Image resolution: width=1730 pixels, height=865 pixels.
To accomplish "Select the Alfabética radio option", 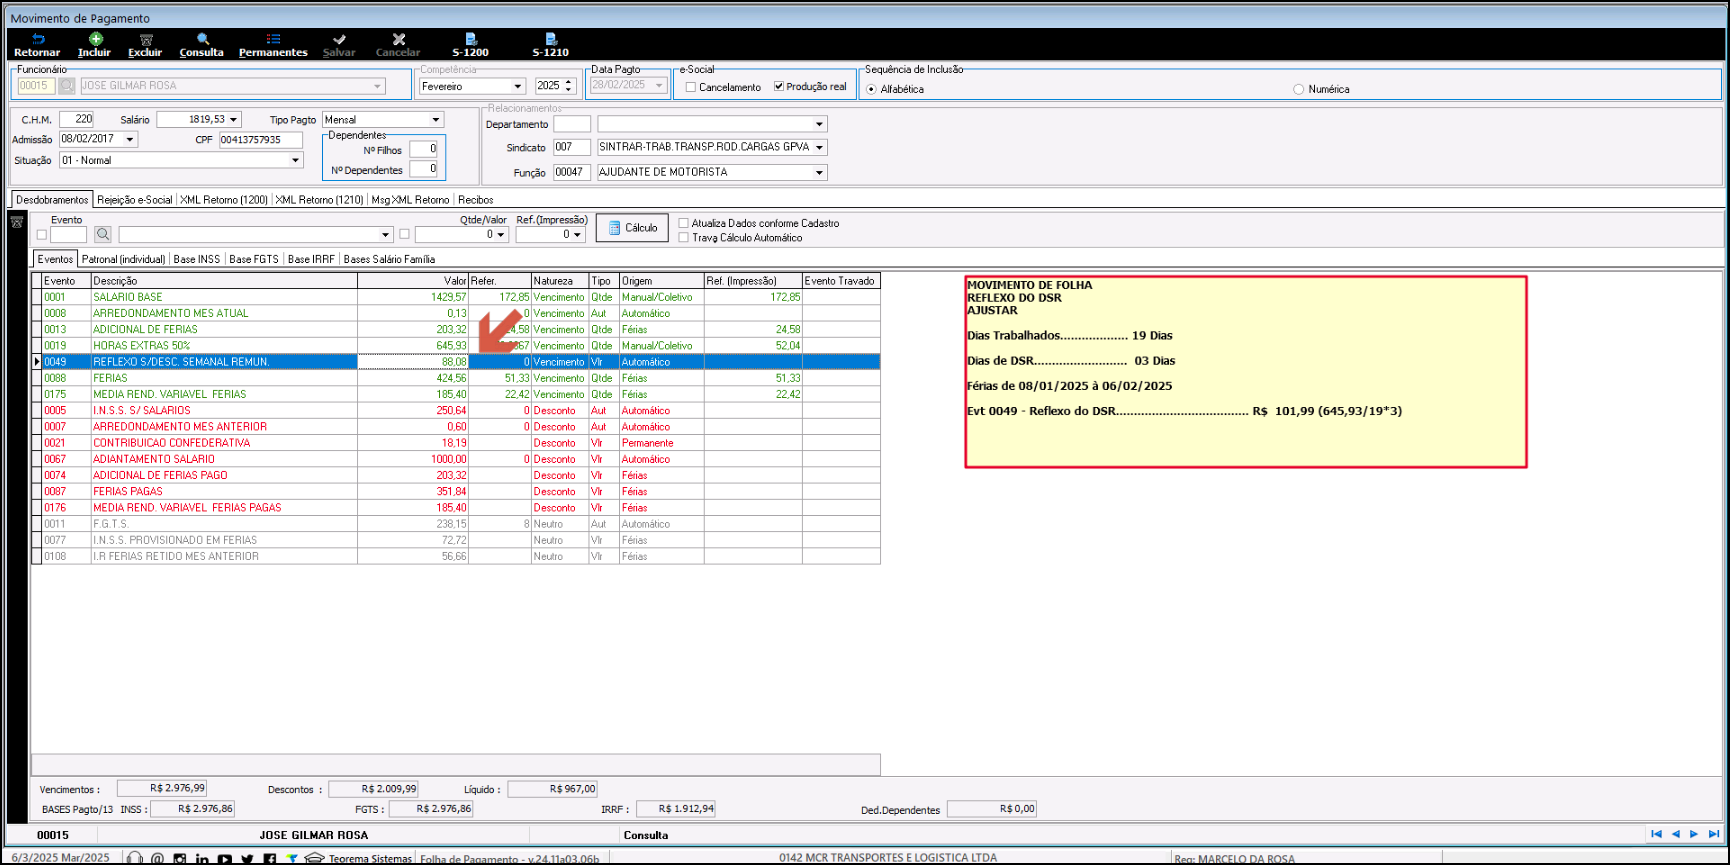I will 871,89.
